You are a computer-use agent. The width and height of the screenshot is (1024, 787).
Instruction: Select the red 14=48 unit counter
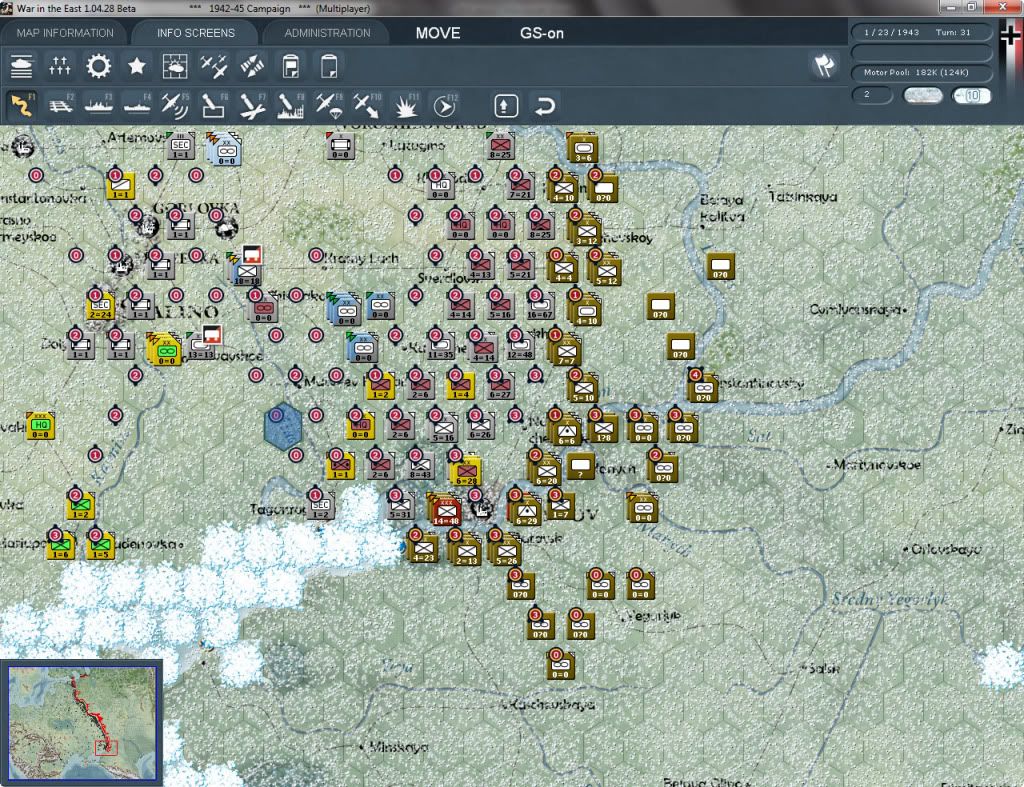tap(445, 510)
